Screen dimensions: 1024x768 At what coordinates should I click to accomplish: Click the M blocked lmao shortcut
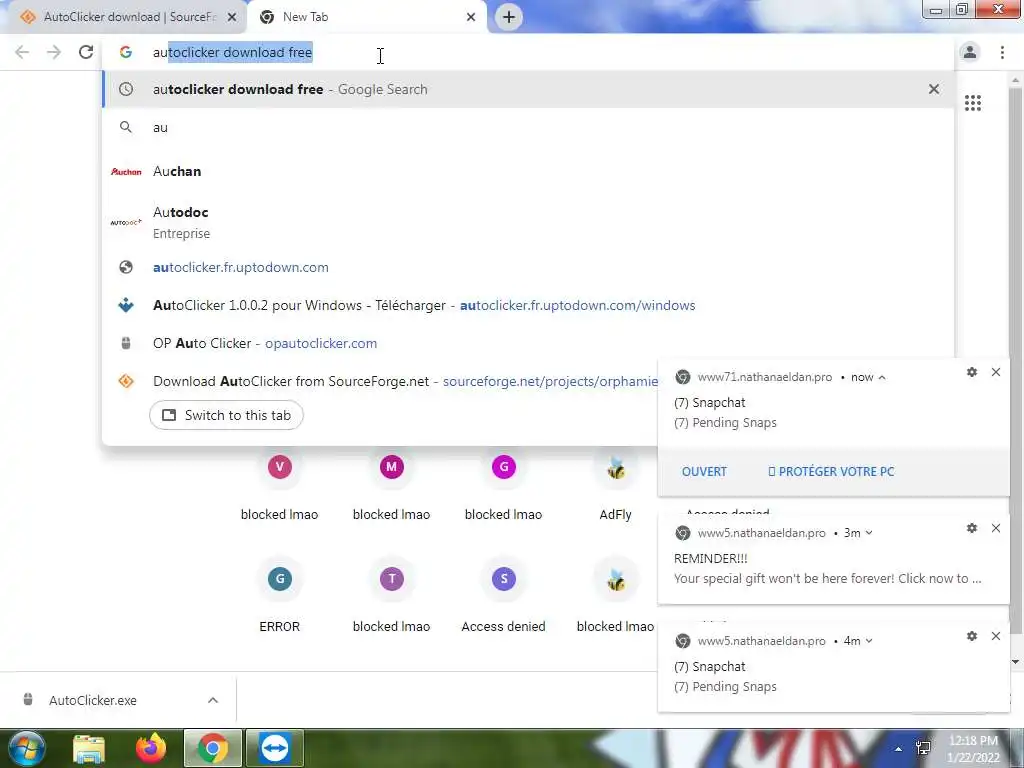point(391,482)
